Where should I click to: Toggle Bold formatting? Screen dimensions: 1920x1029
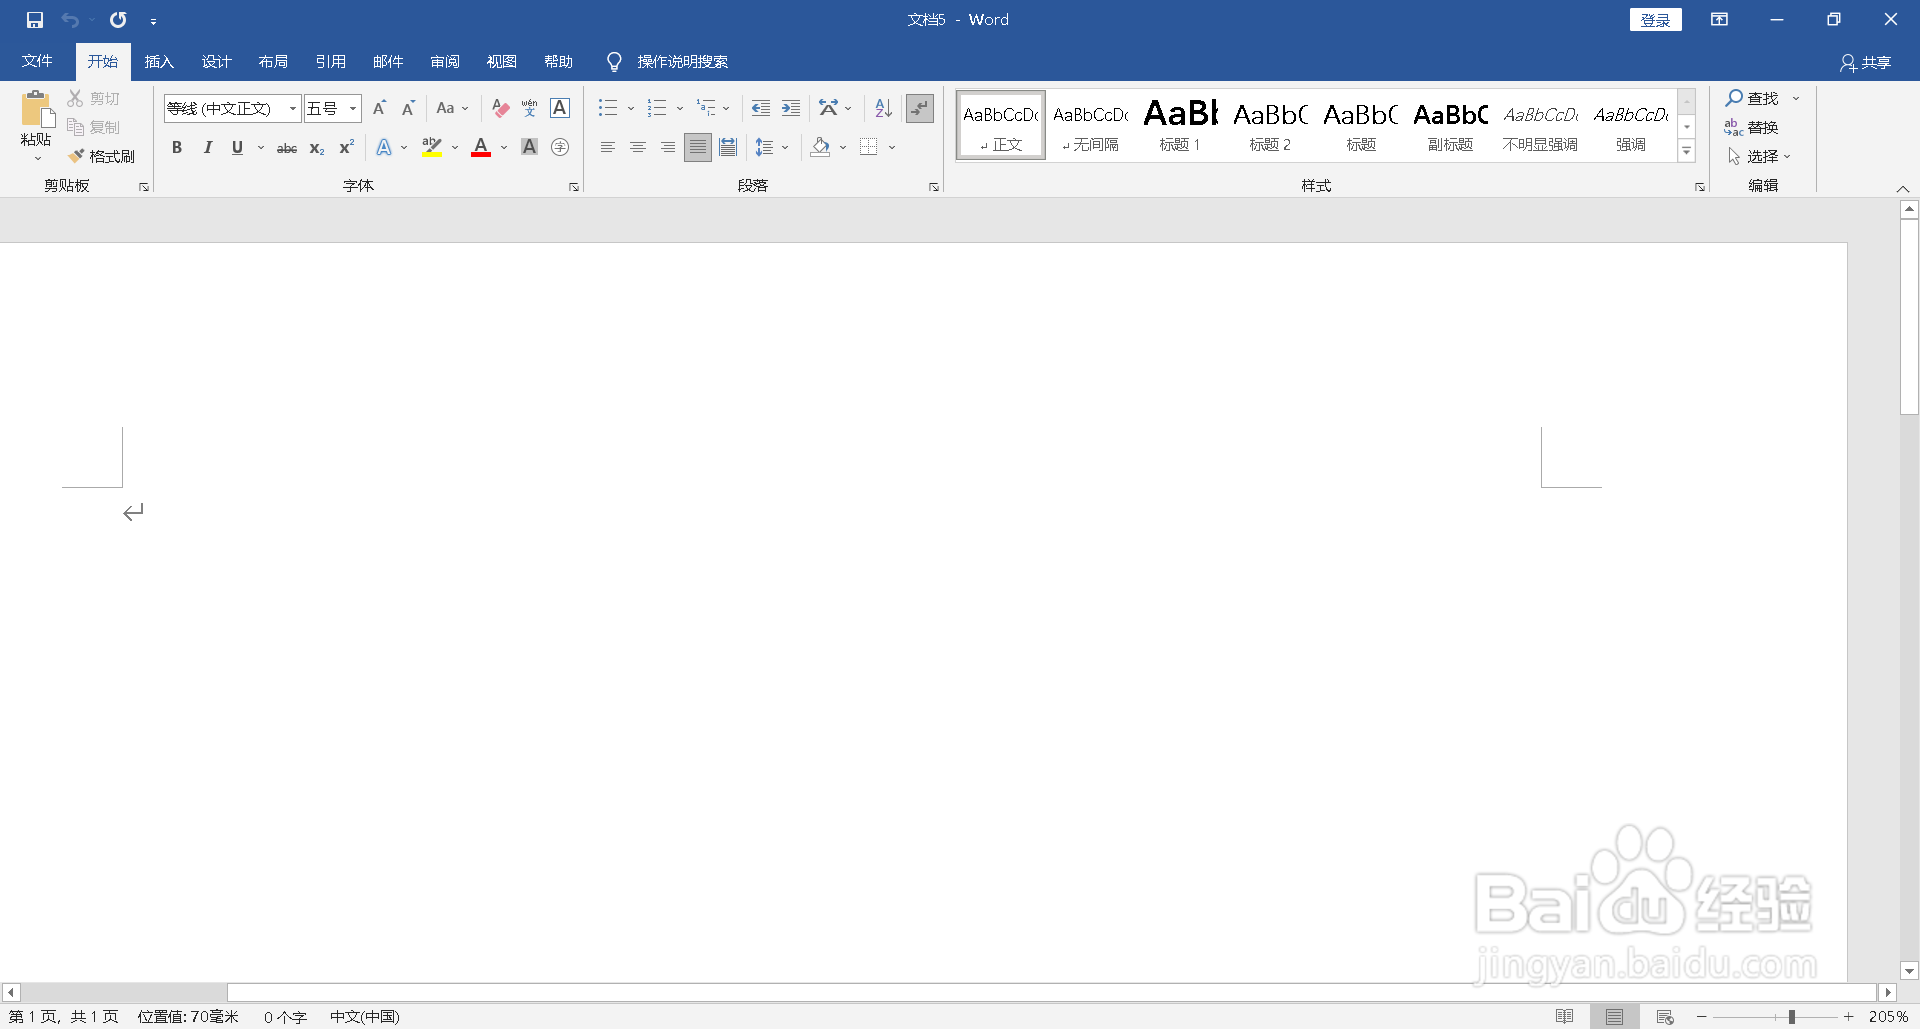177,147
